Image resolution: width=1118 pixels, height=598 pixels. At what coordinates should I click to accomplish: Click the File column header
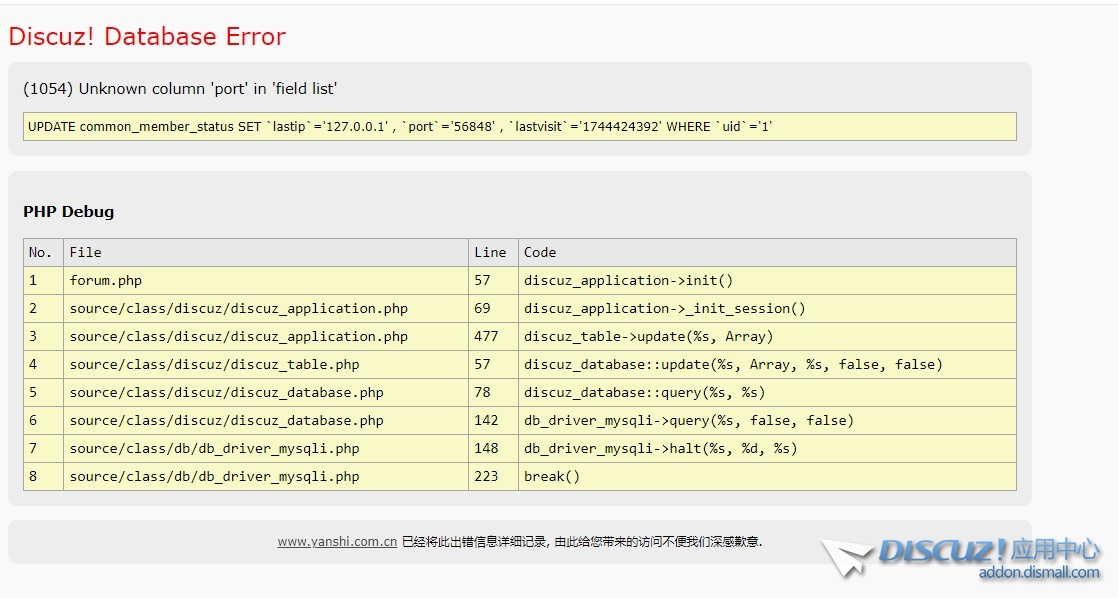pos(86,253)
